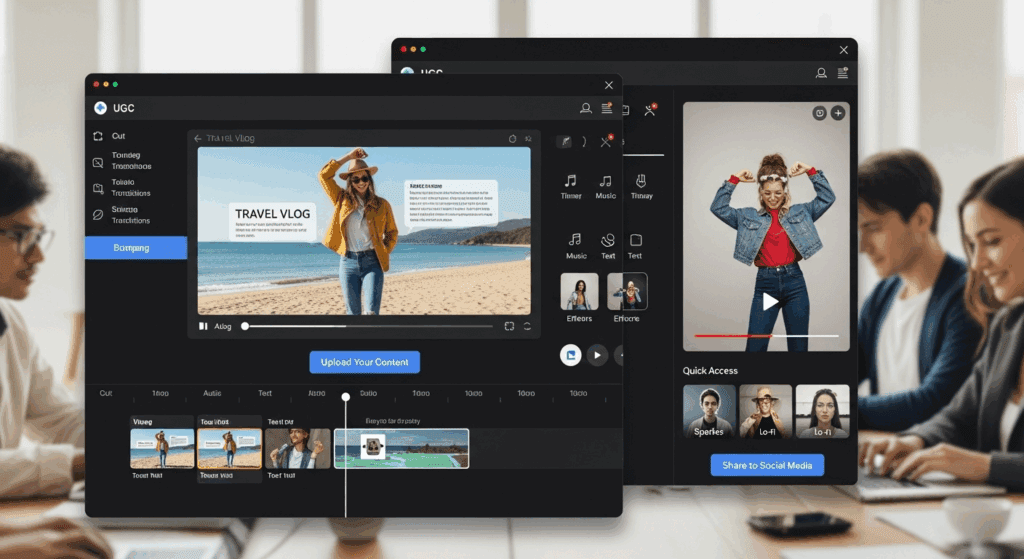The height and width of the screenshot is (559, 1024).
Task: Click Upload Your Content button
Action: (364, 362)
